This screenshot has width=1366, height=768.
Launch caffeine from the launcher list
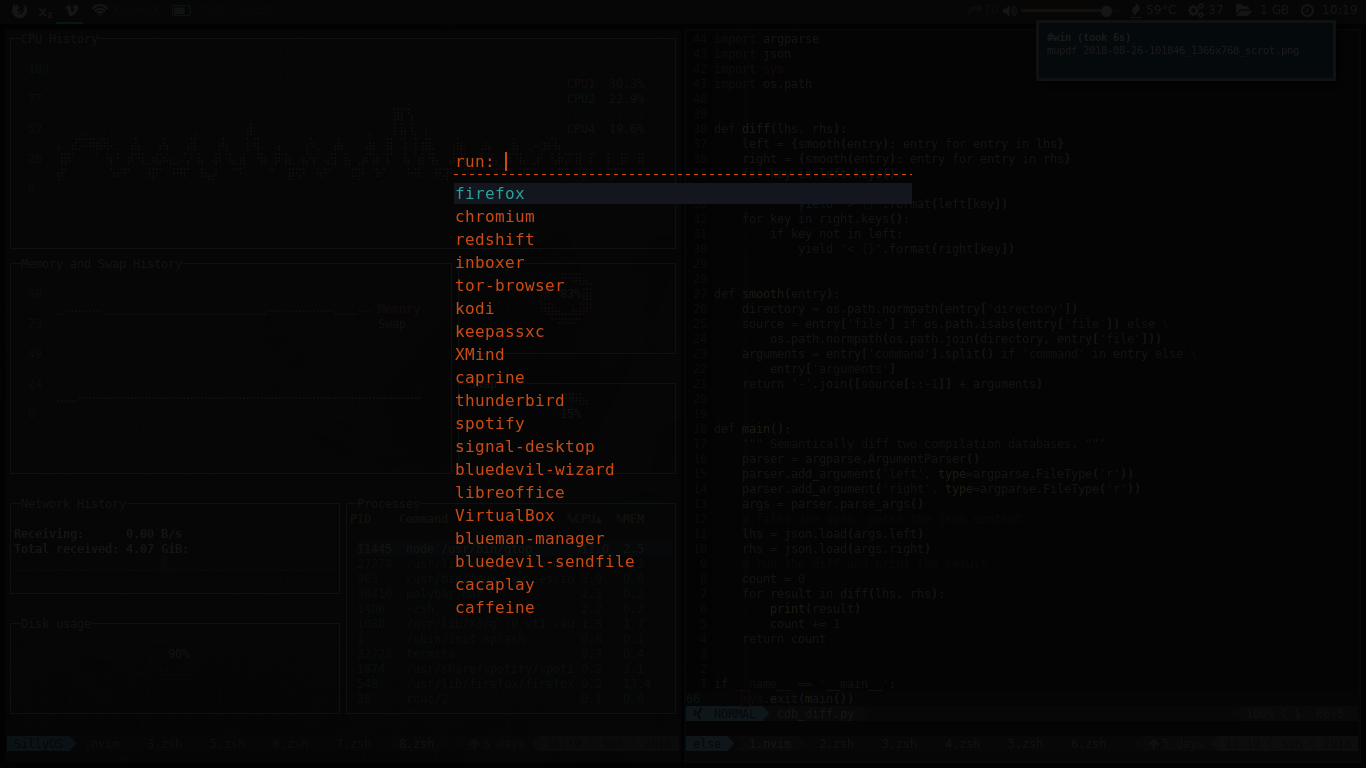pos(683,608)
